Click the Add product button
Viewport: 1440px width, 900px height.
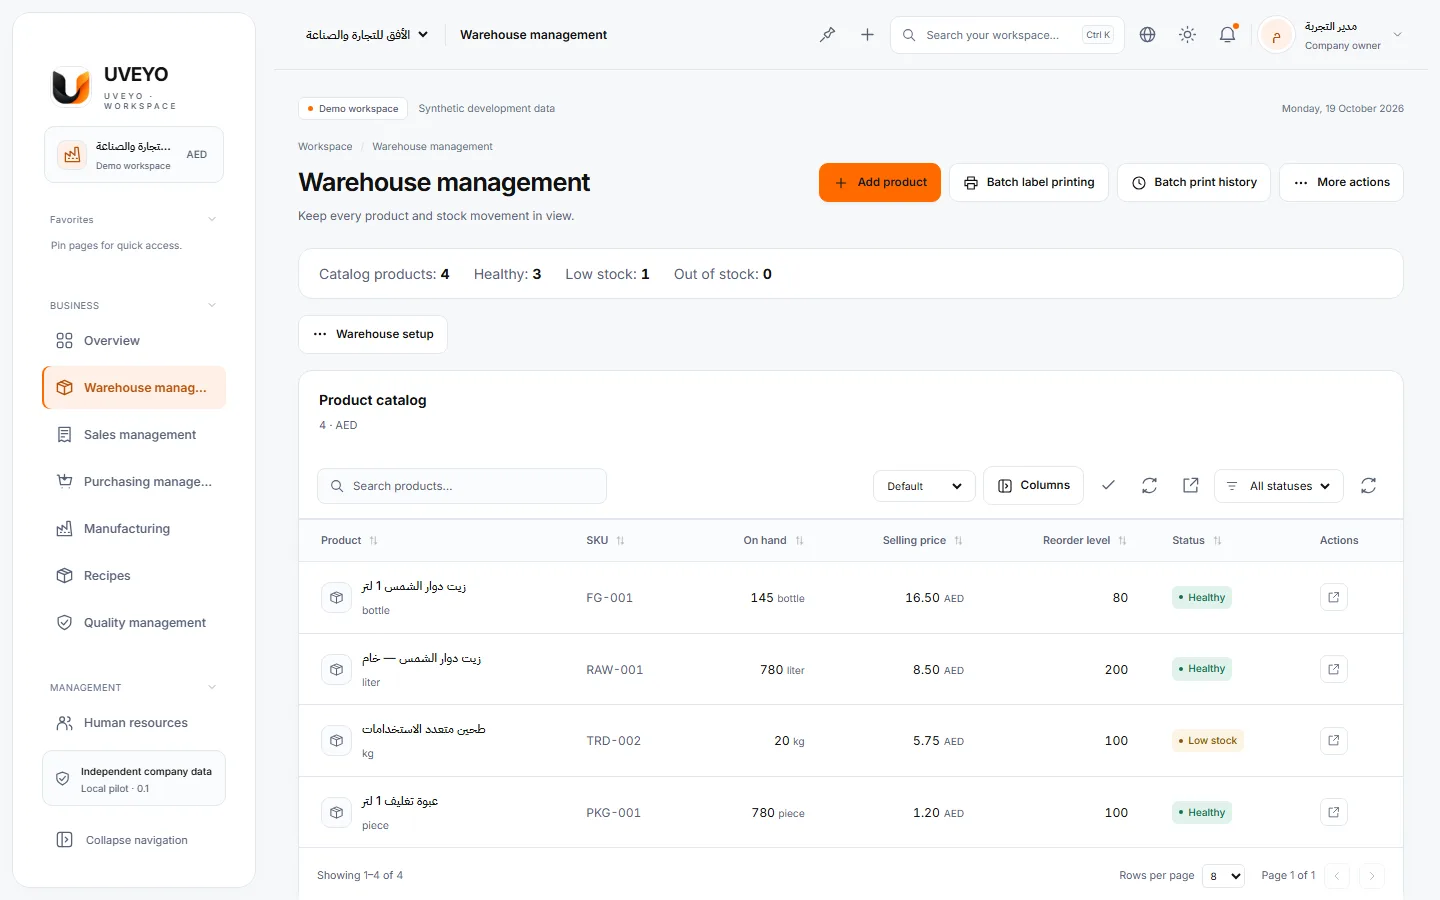(880, 183)
